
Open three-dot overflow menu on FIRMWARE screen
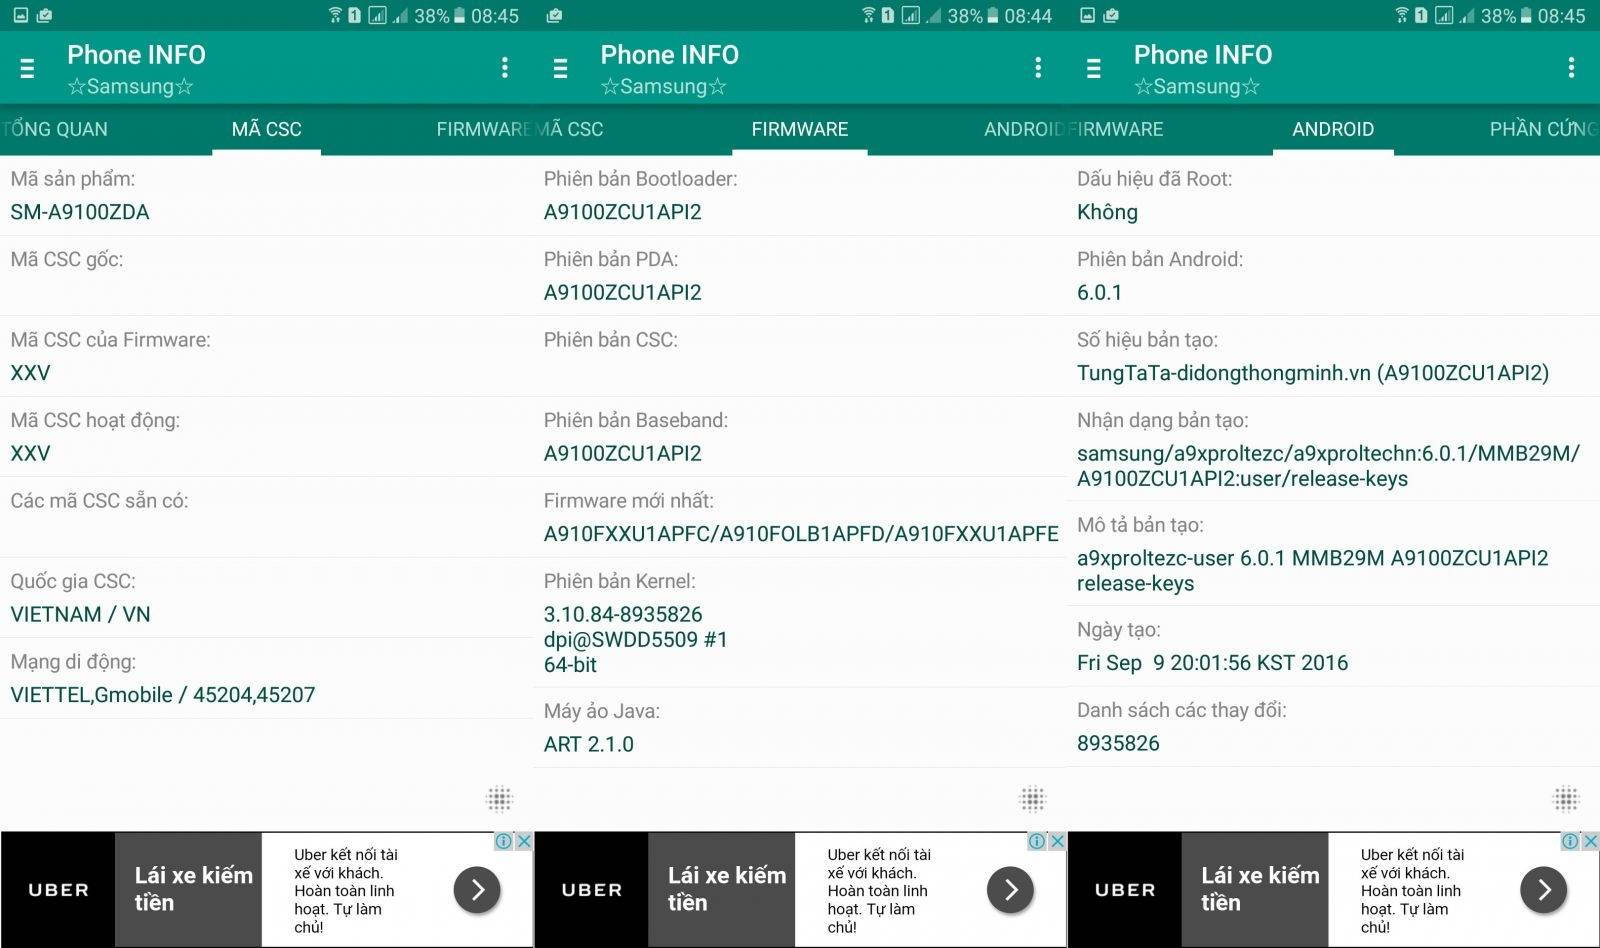click(x=1038, y=67)
